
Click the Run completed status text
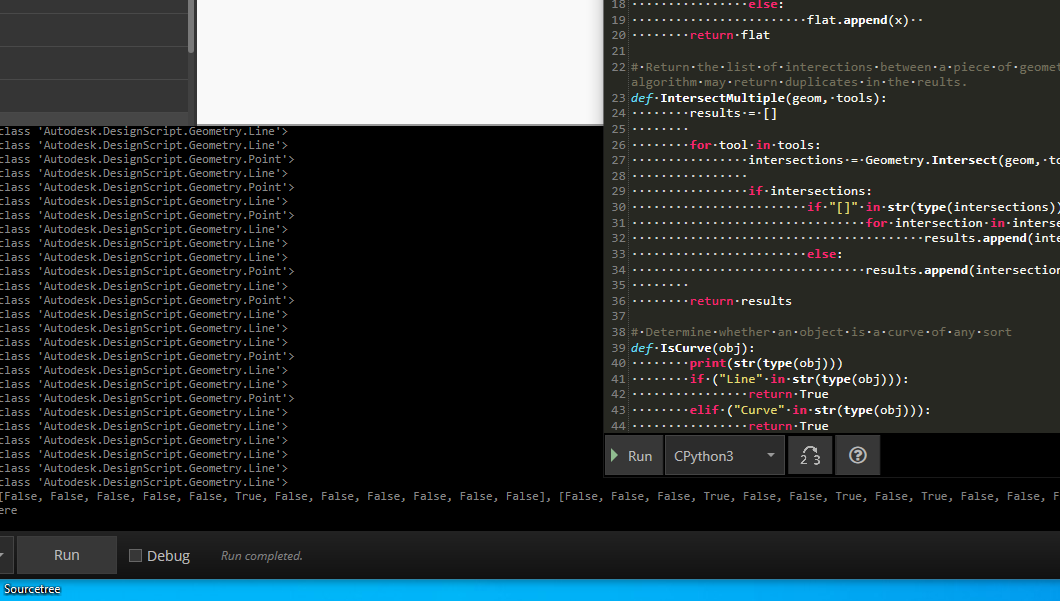[261, 555]
